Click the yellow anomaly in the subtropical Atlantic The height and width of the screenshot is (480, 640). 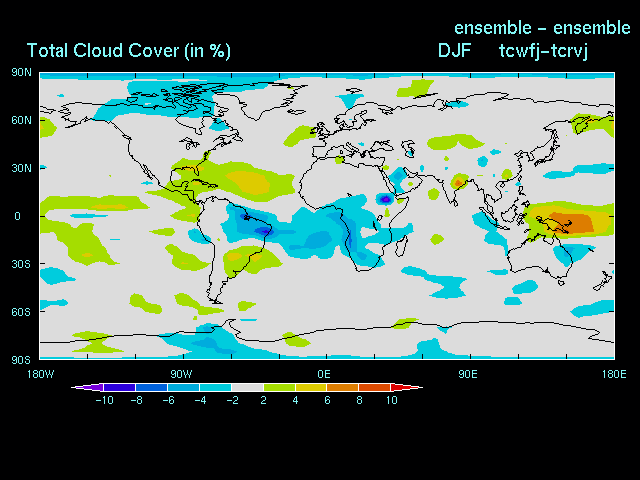(x=248, y=182)
